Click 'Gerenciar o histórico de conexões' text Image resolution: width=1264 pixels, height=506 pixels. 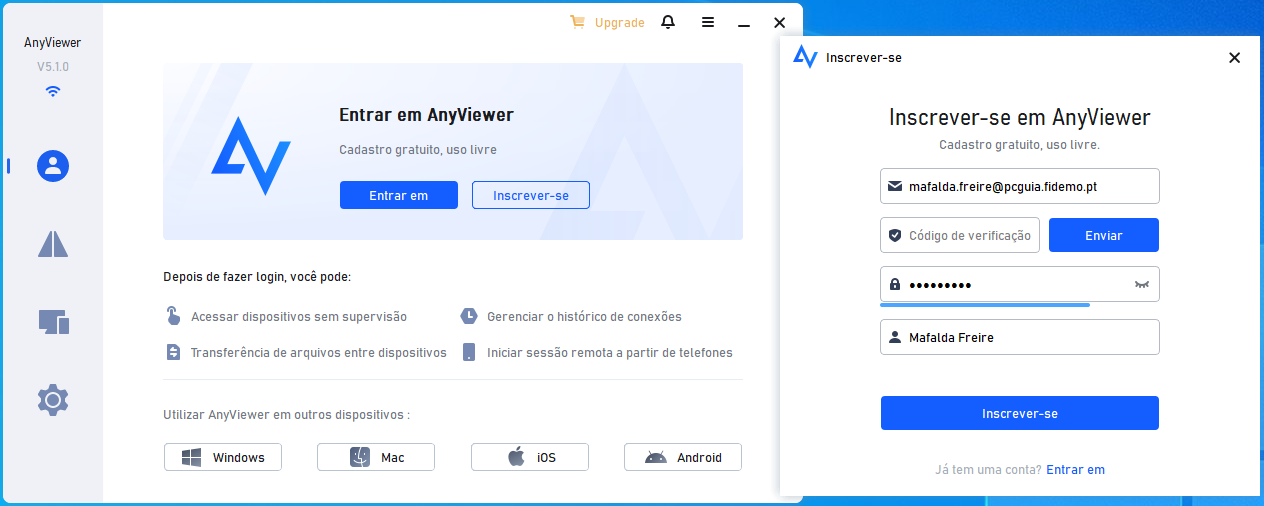click(584, 316)
